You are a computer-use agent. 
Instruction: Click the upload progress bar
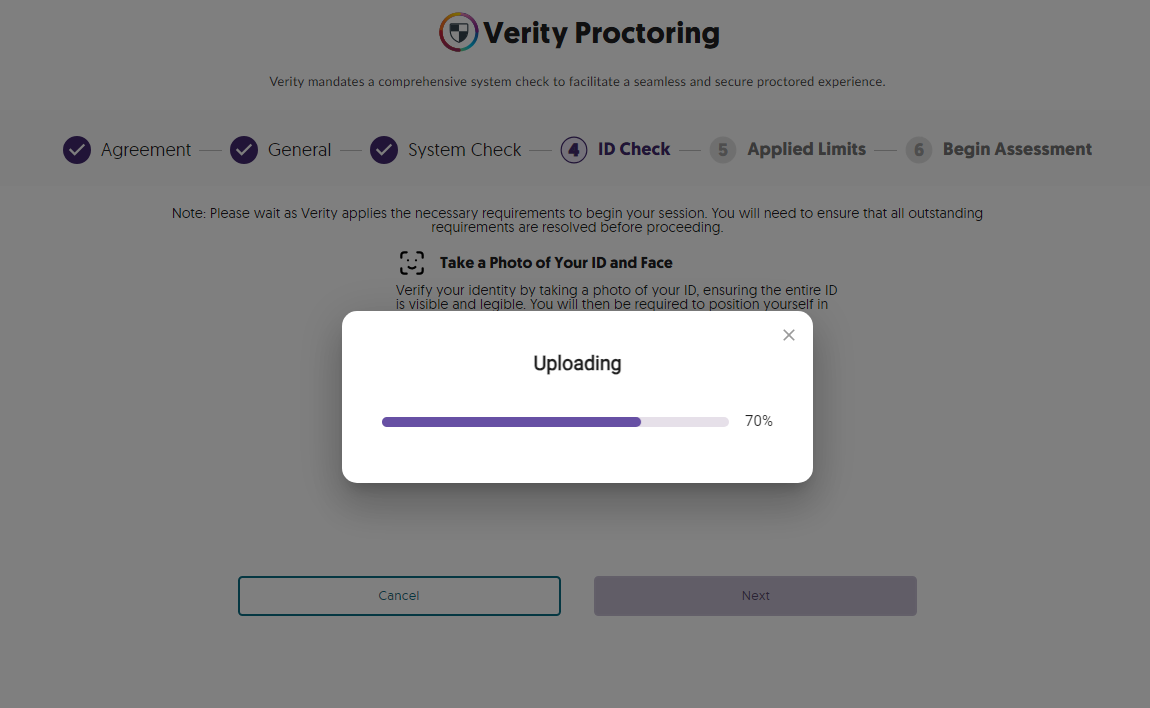[555, 422]
